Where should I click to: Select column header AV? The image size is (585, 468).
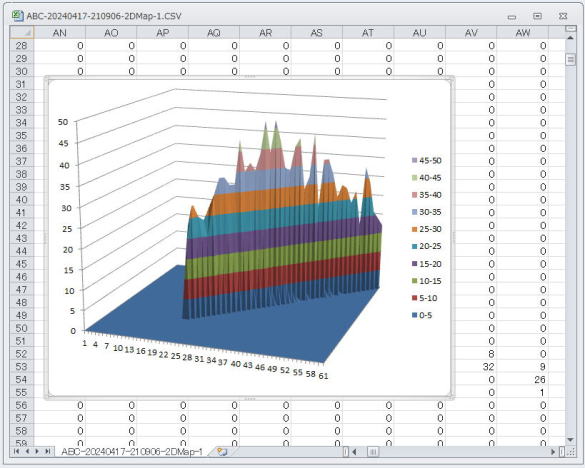pos(471,33)
